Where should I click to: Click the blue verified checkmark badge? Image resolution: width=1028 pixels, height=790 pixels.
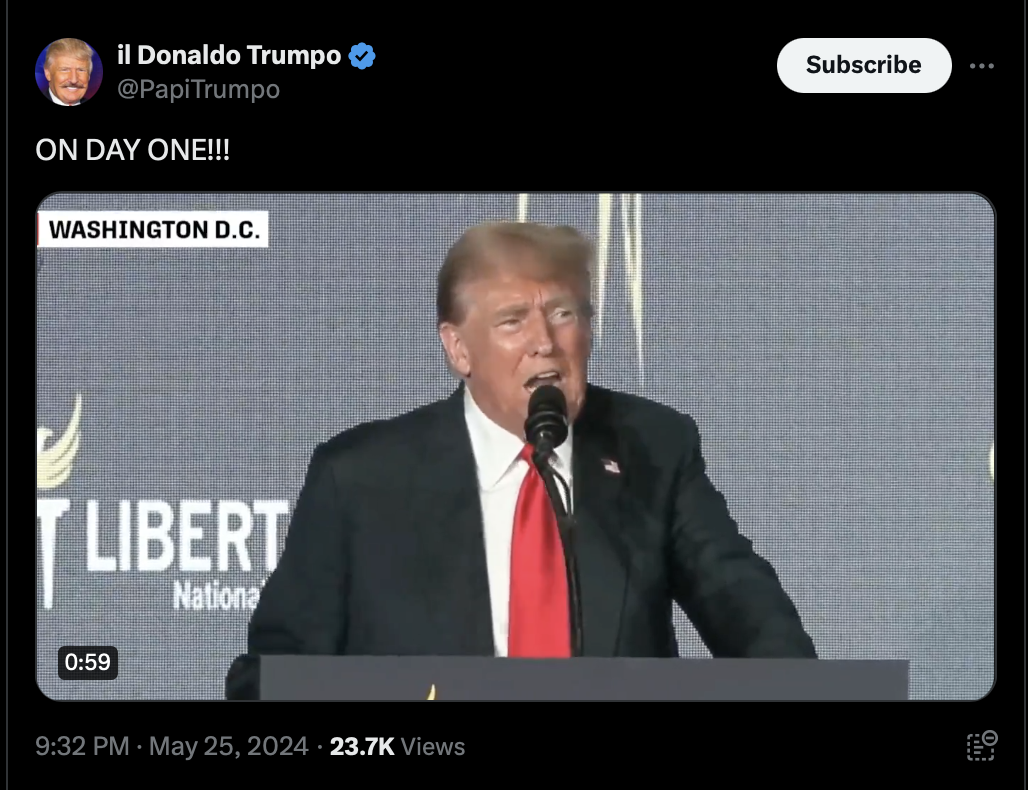(362, 56)
